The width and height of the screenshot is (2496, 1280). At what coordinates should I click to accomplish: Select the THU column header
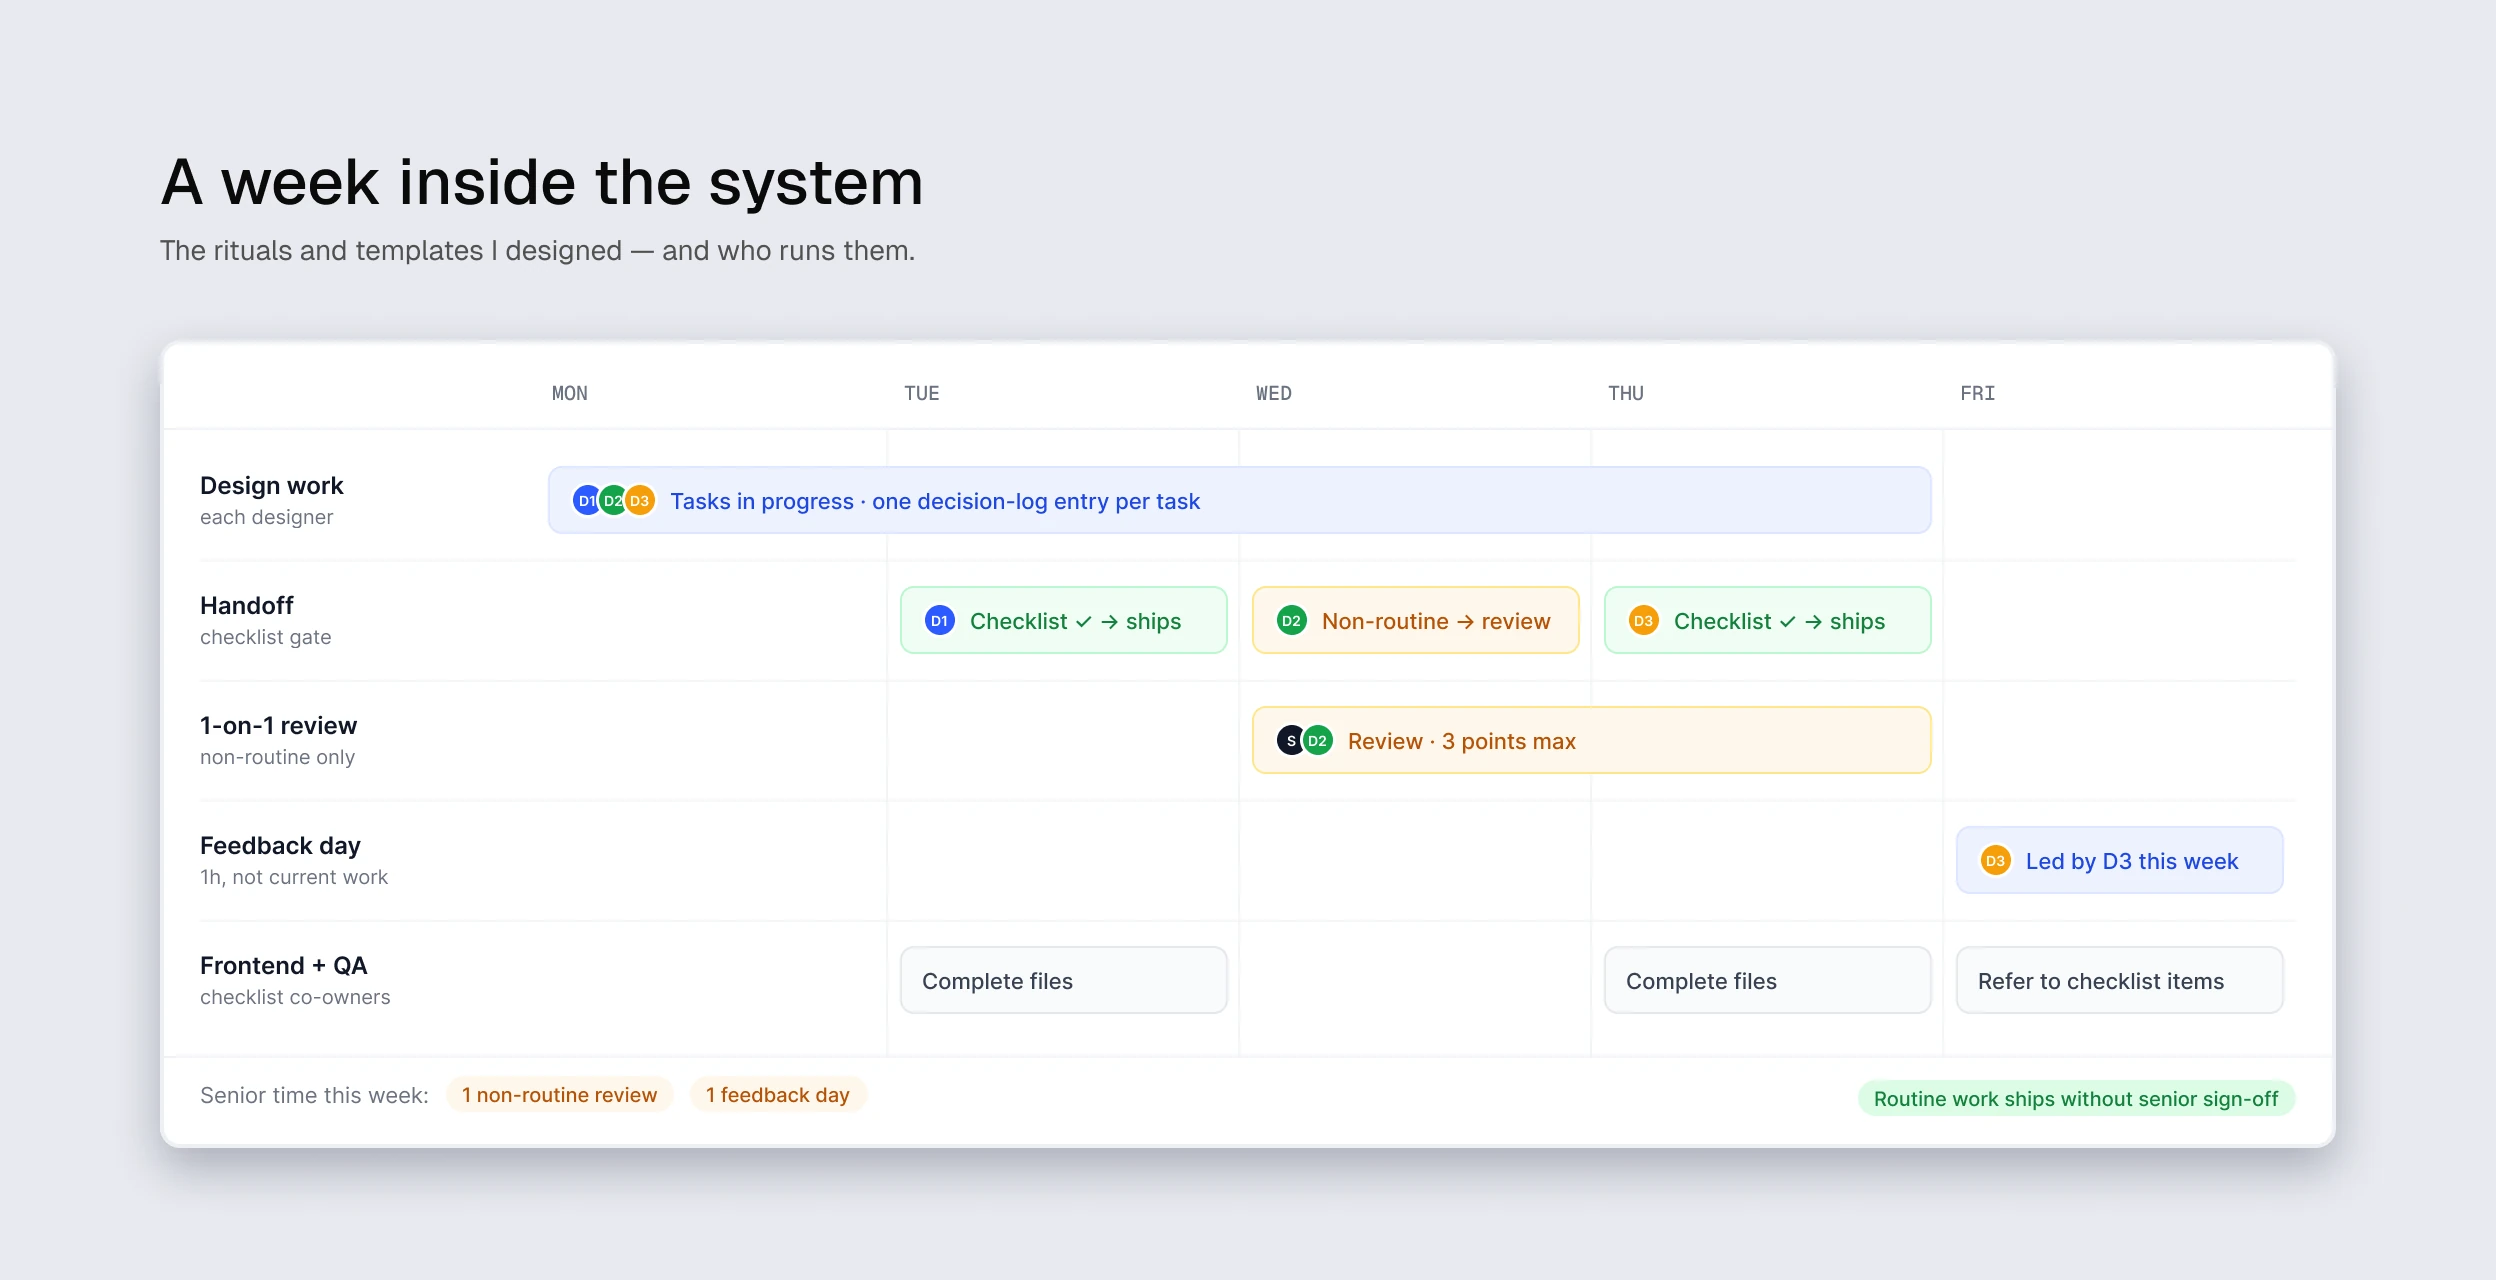(1626, 393)
